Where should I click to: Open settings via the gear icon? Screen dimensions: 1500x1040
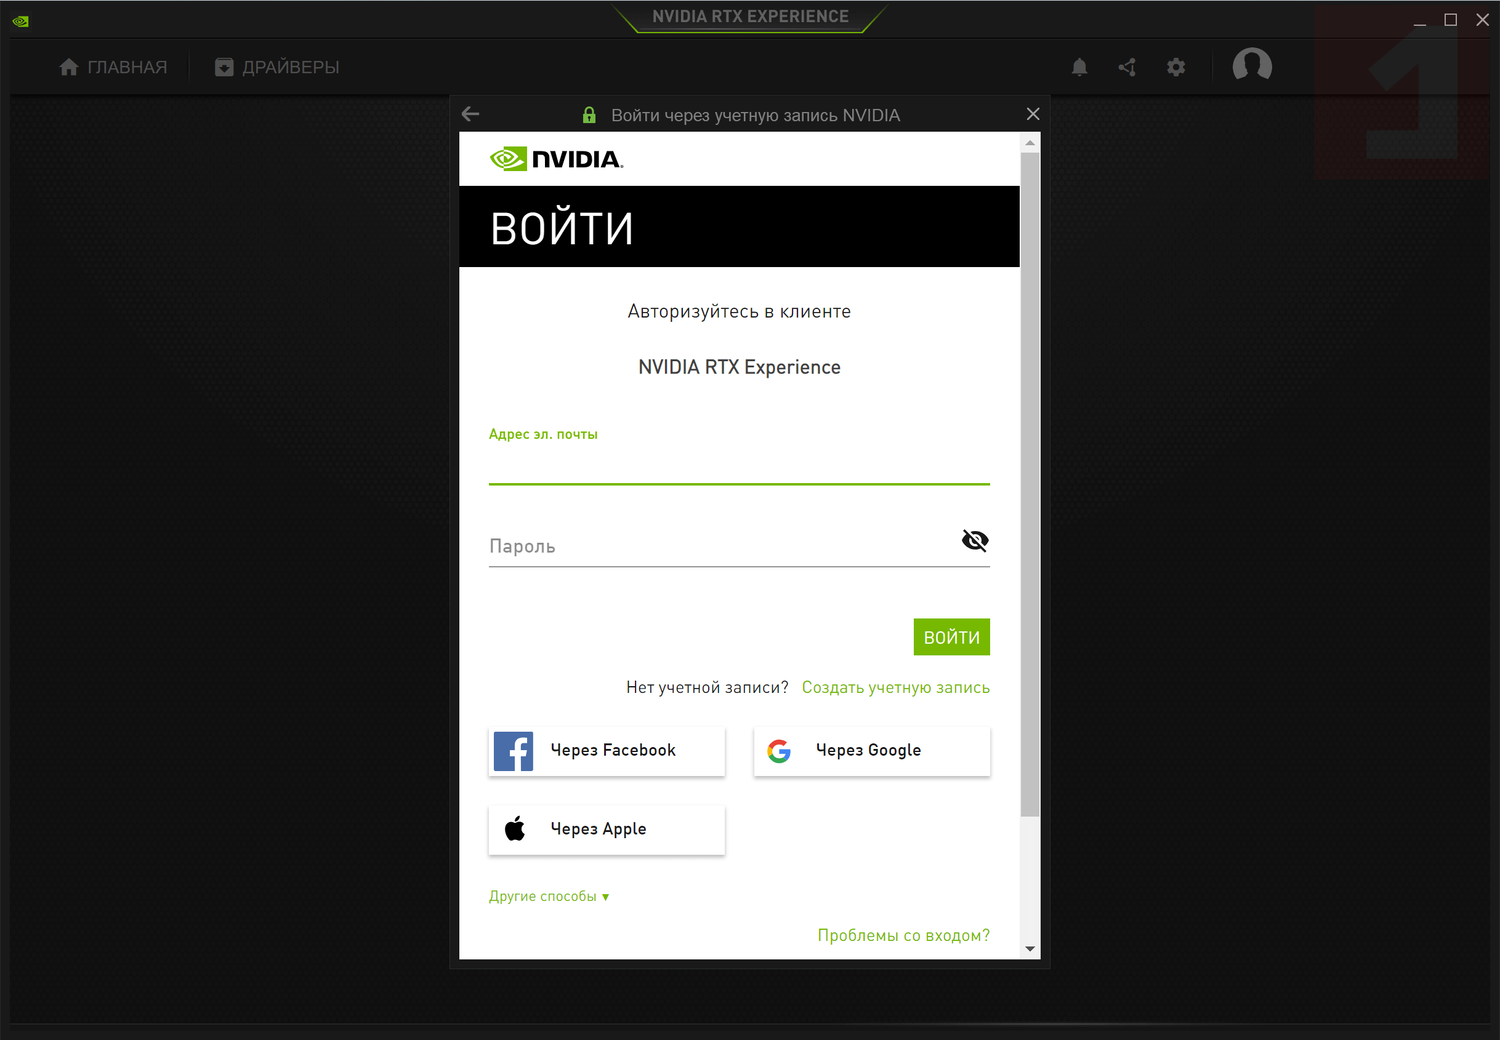(1176, 67)
